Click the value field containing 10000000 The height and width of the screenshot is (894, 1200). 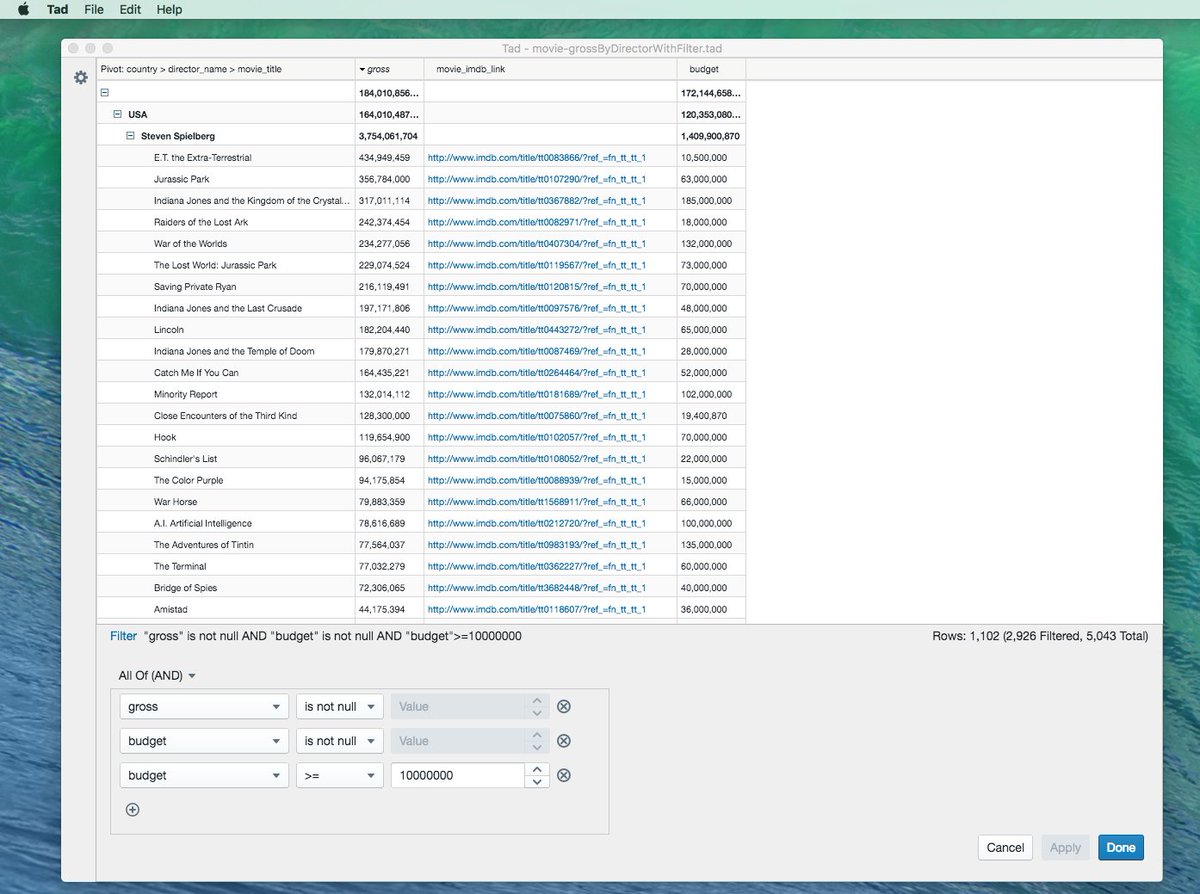coord(457,775)
